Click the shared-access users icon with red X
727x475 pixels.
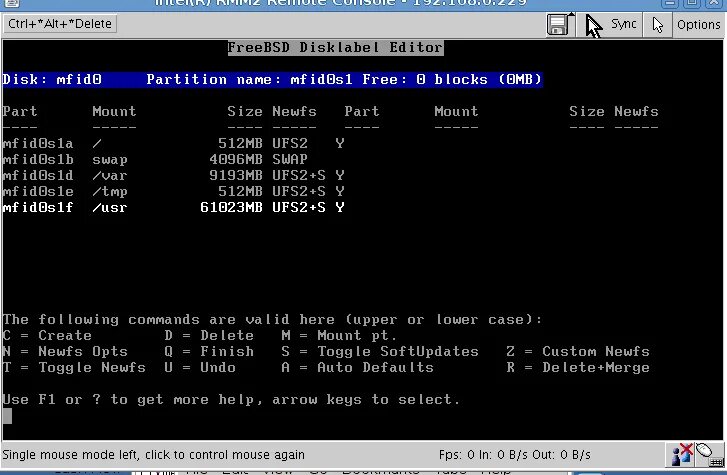coord(682,454)
